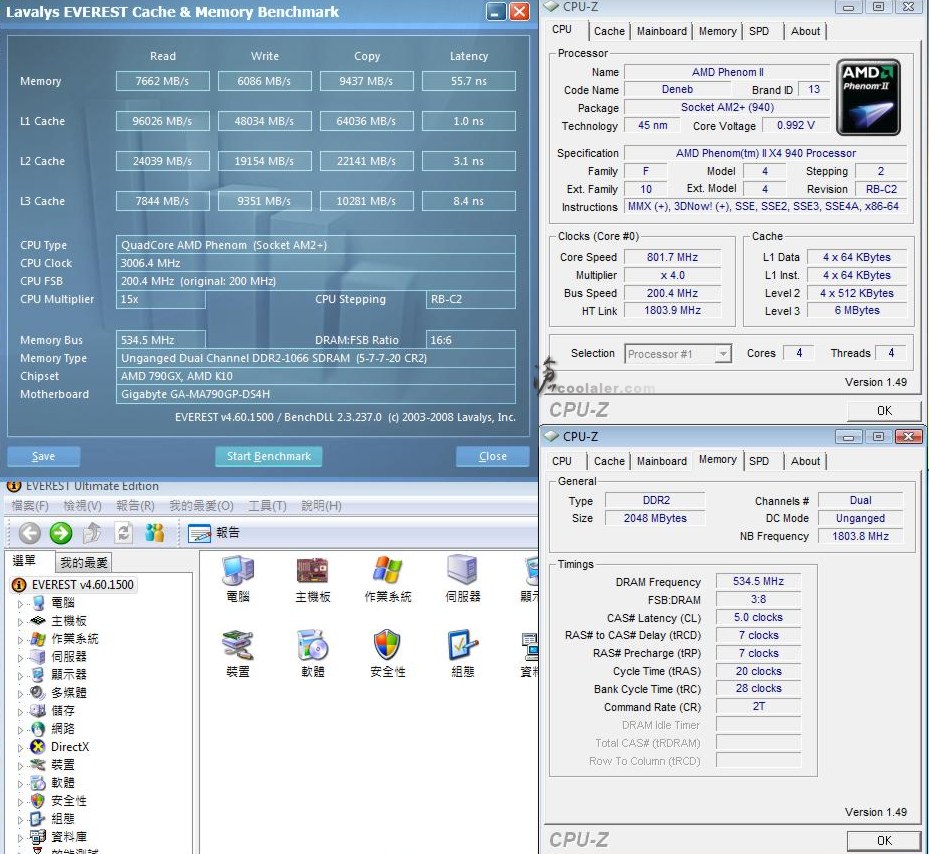This screenshot has height=854, width=929.
Task: Expand the 作業系統 tree branch
Action: pos(20,640)
